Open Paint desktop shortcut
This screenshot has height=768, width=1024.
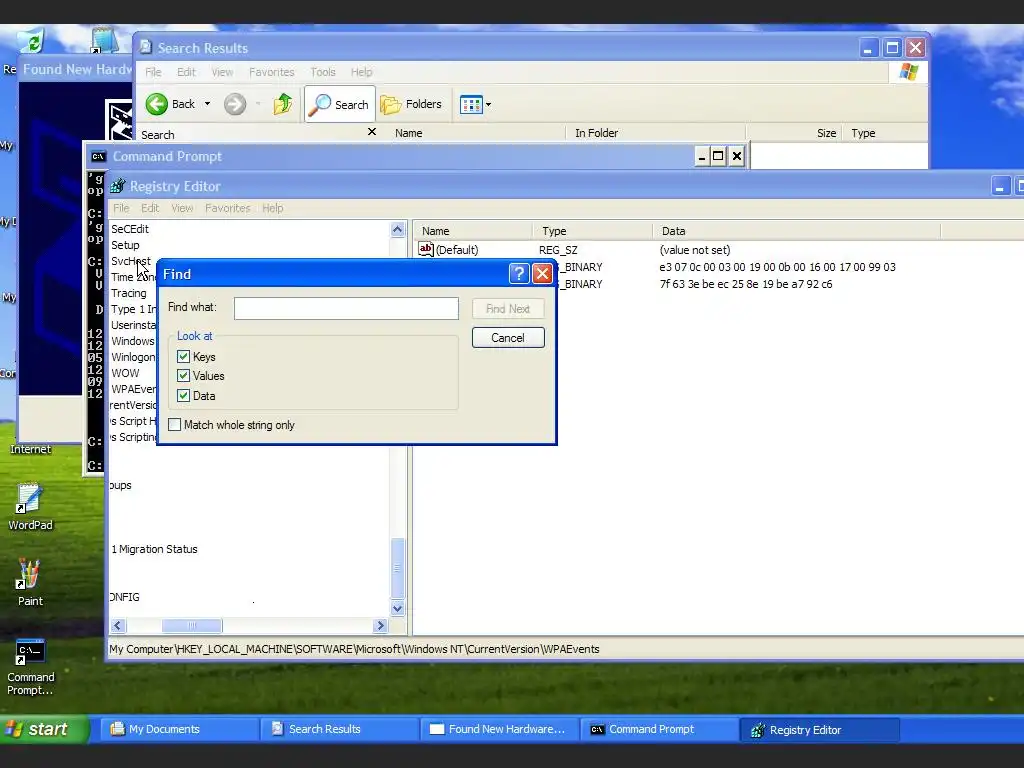coord(30,583)
